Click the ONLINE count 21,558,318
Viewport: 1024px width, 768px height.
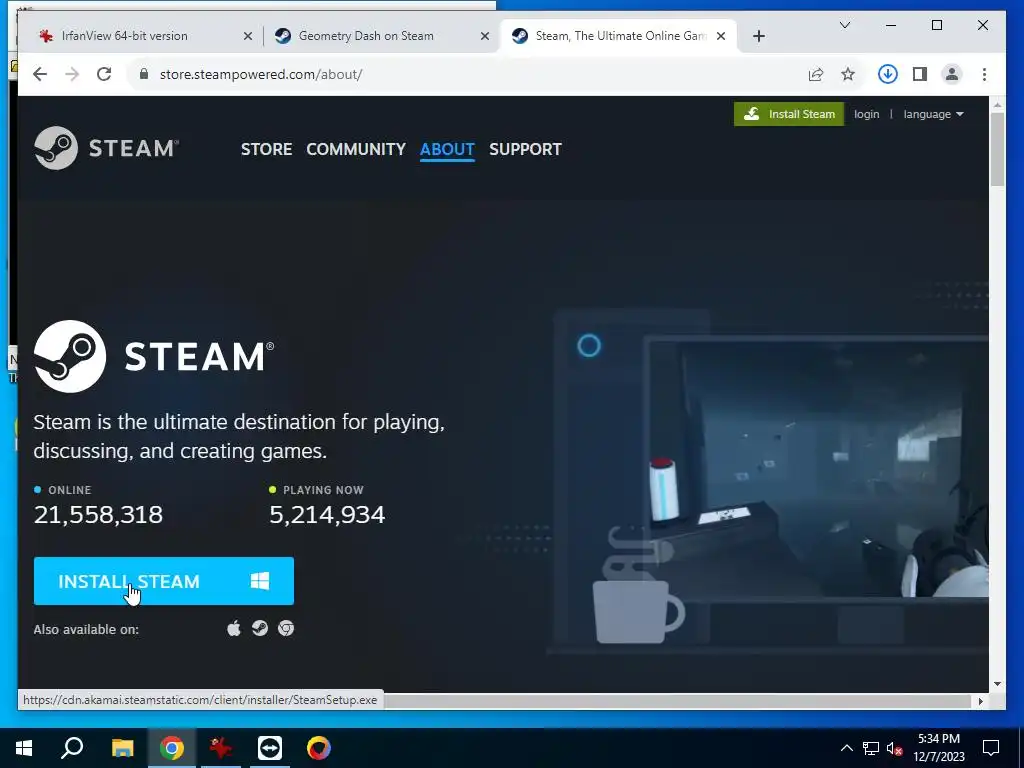click(x=98, y=515)
